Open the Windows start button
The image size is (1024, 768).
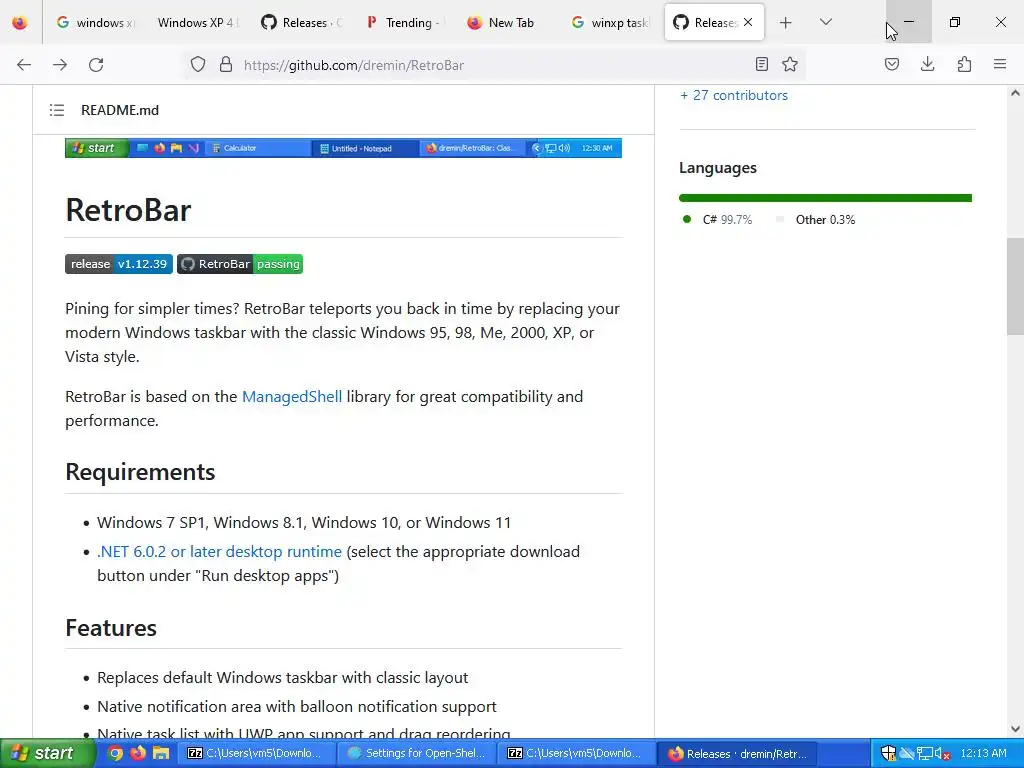tap(47, 754)
